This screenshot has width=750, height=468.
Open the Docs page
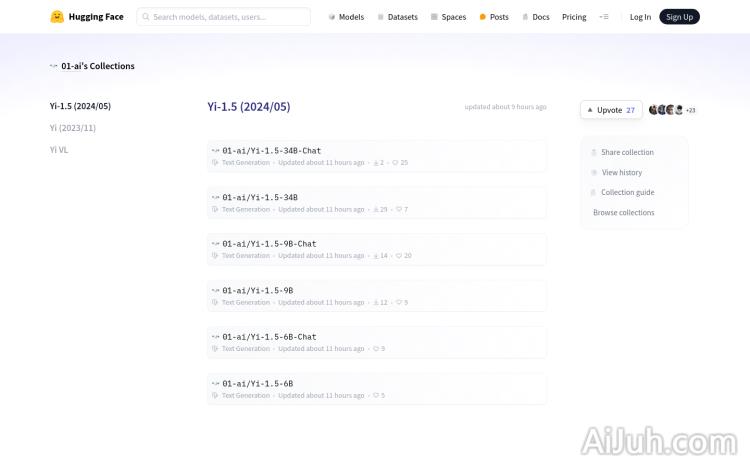click(536, 17)
